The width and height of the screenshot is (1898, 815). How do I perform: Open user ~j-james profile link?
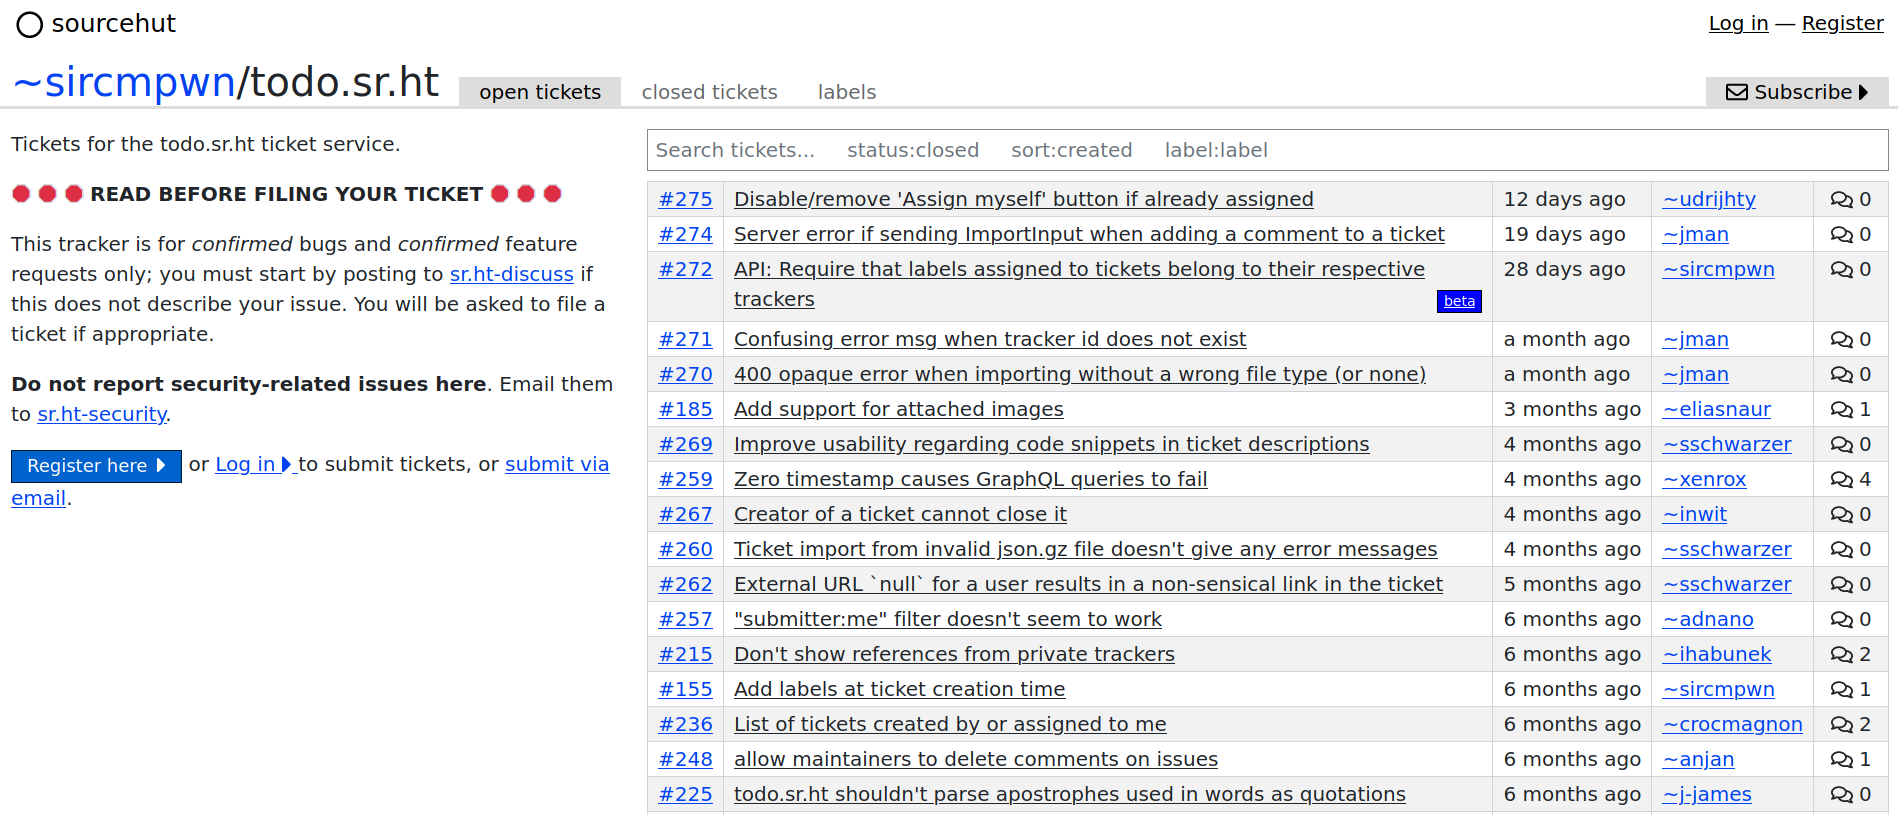1707,794
